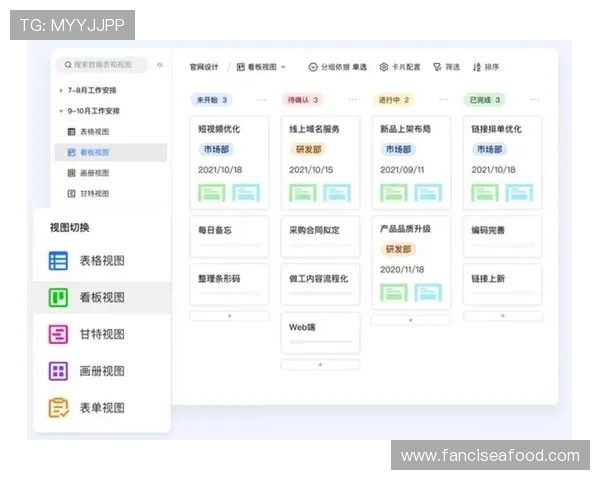Click the 未开始 3 column label
Image resolution: width=600 pixels, height=480 pixels.
(x=212, y=100)
